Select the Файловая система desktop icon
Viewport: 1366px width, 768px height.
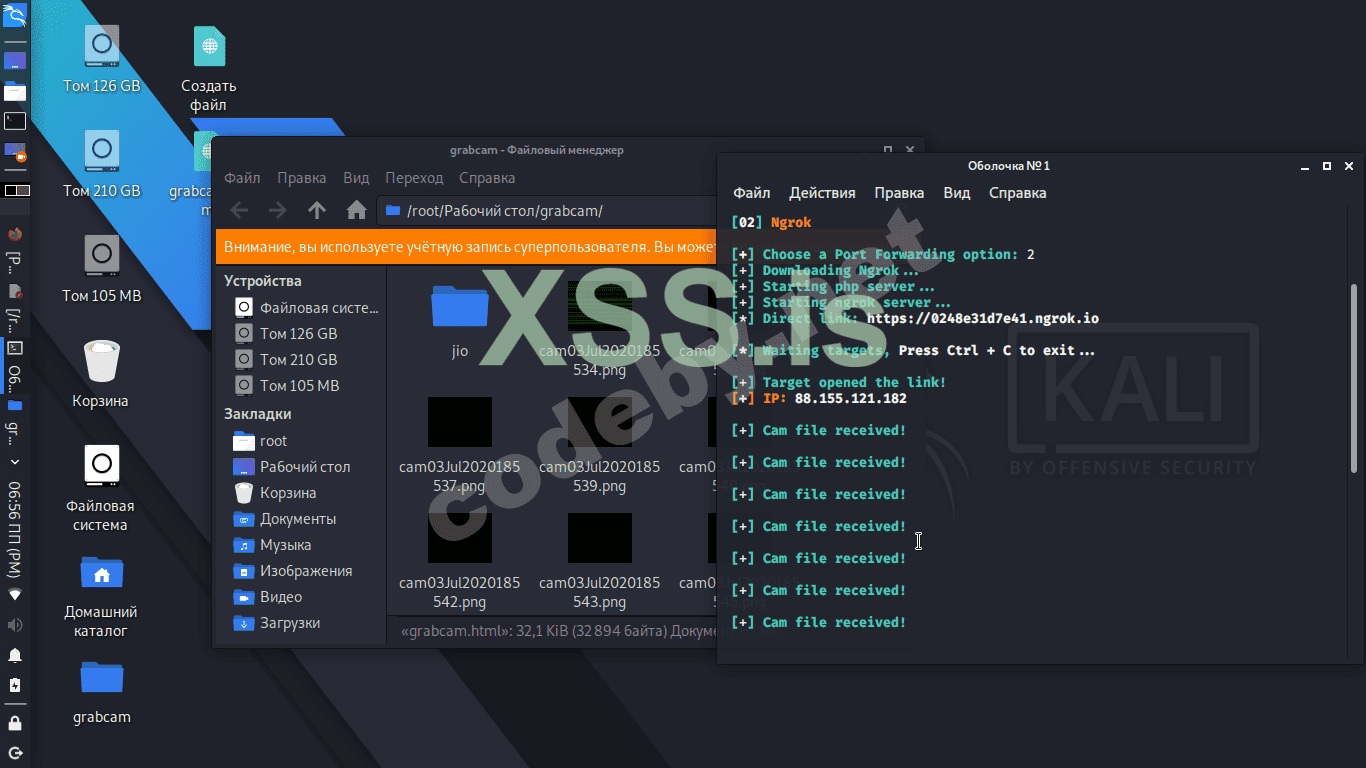tap(101, 488)
